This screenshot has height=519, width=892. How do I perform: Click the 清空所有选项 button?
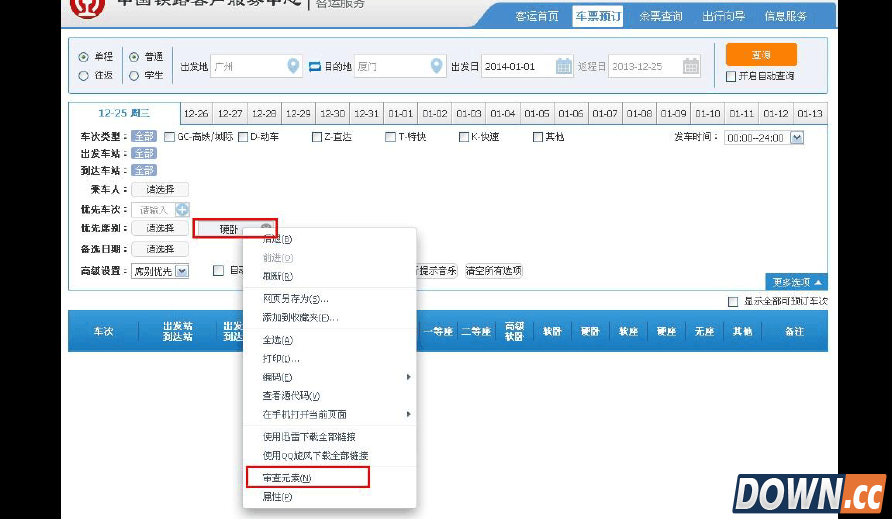pos(494,271)
